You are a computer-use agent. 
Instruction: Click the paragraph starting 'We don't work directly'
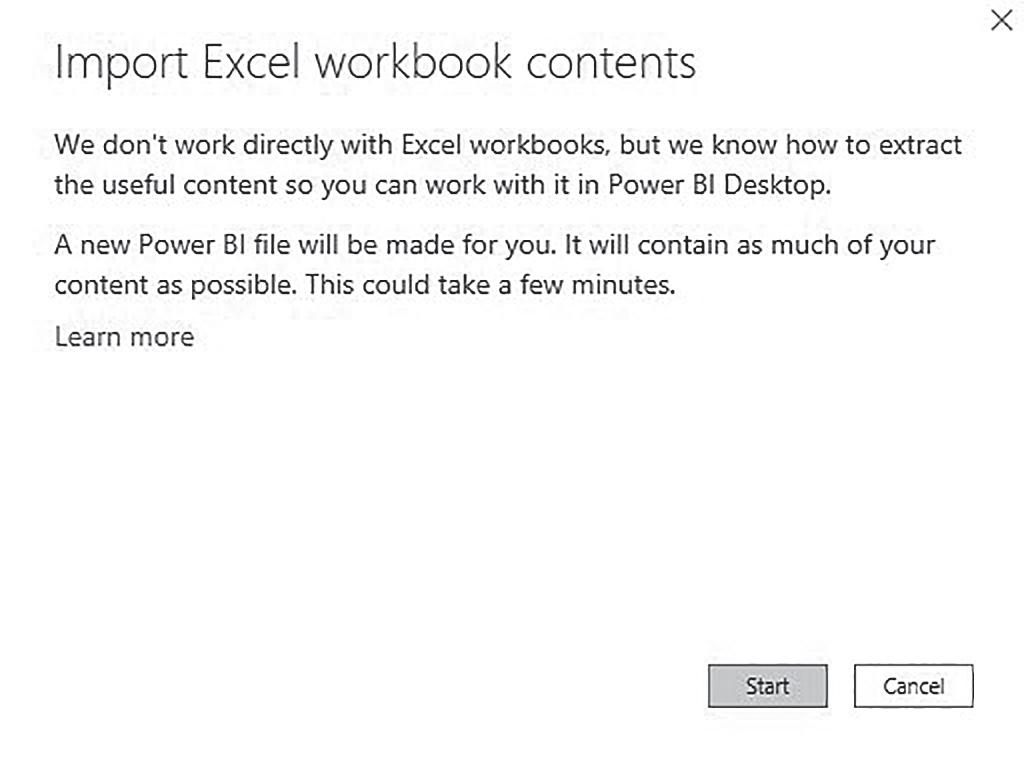point(508,165)
